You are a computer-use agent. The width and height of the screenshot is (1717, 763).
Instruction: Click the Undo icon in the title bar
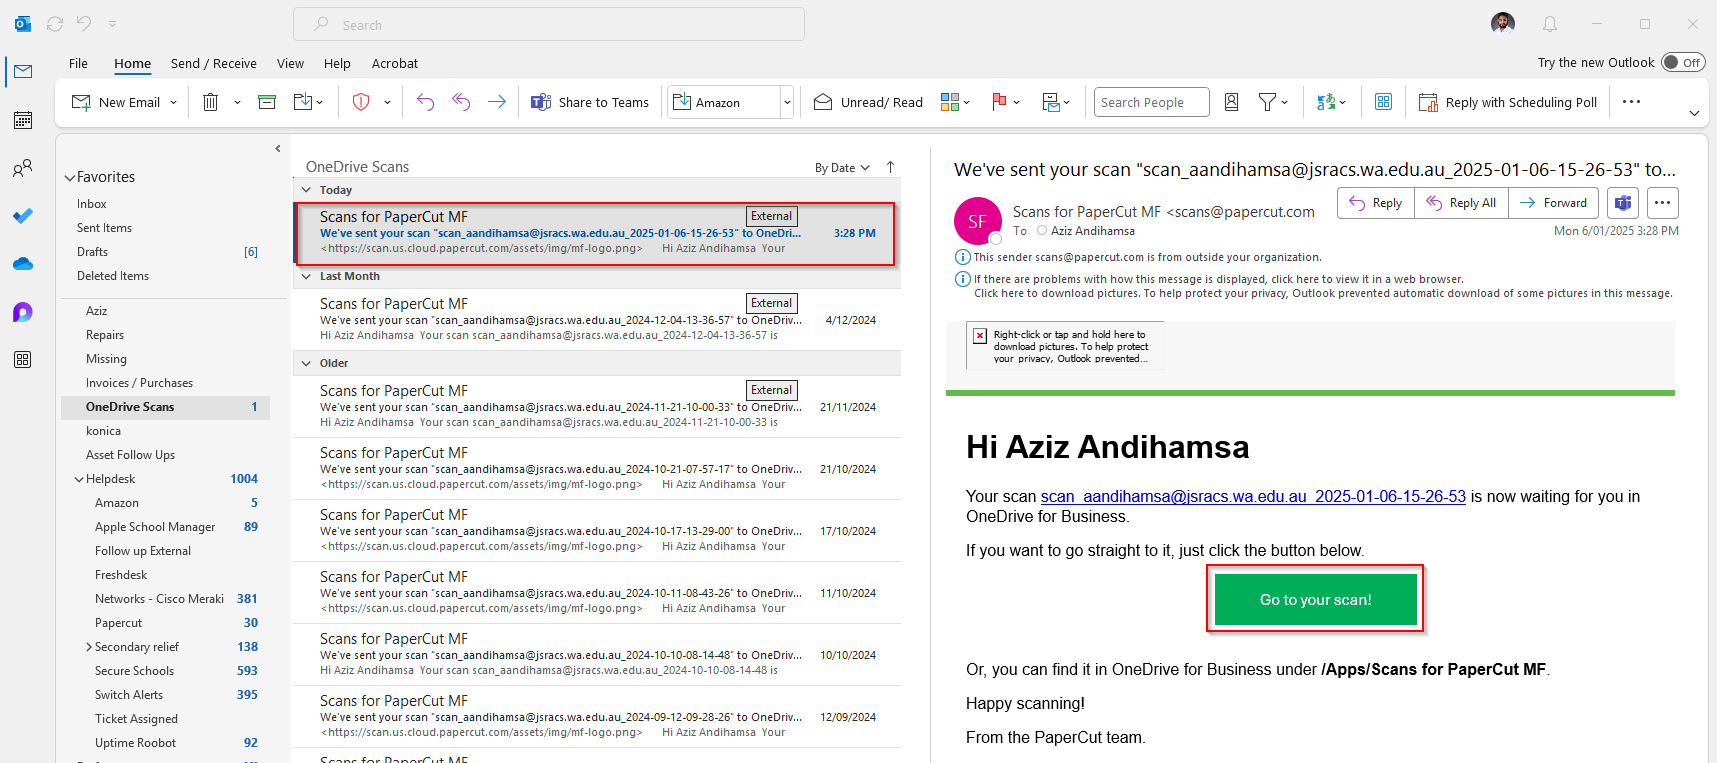pos(84,24)
